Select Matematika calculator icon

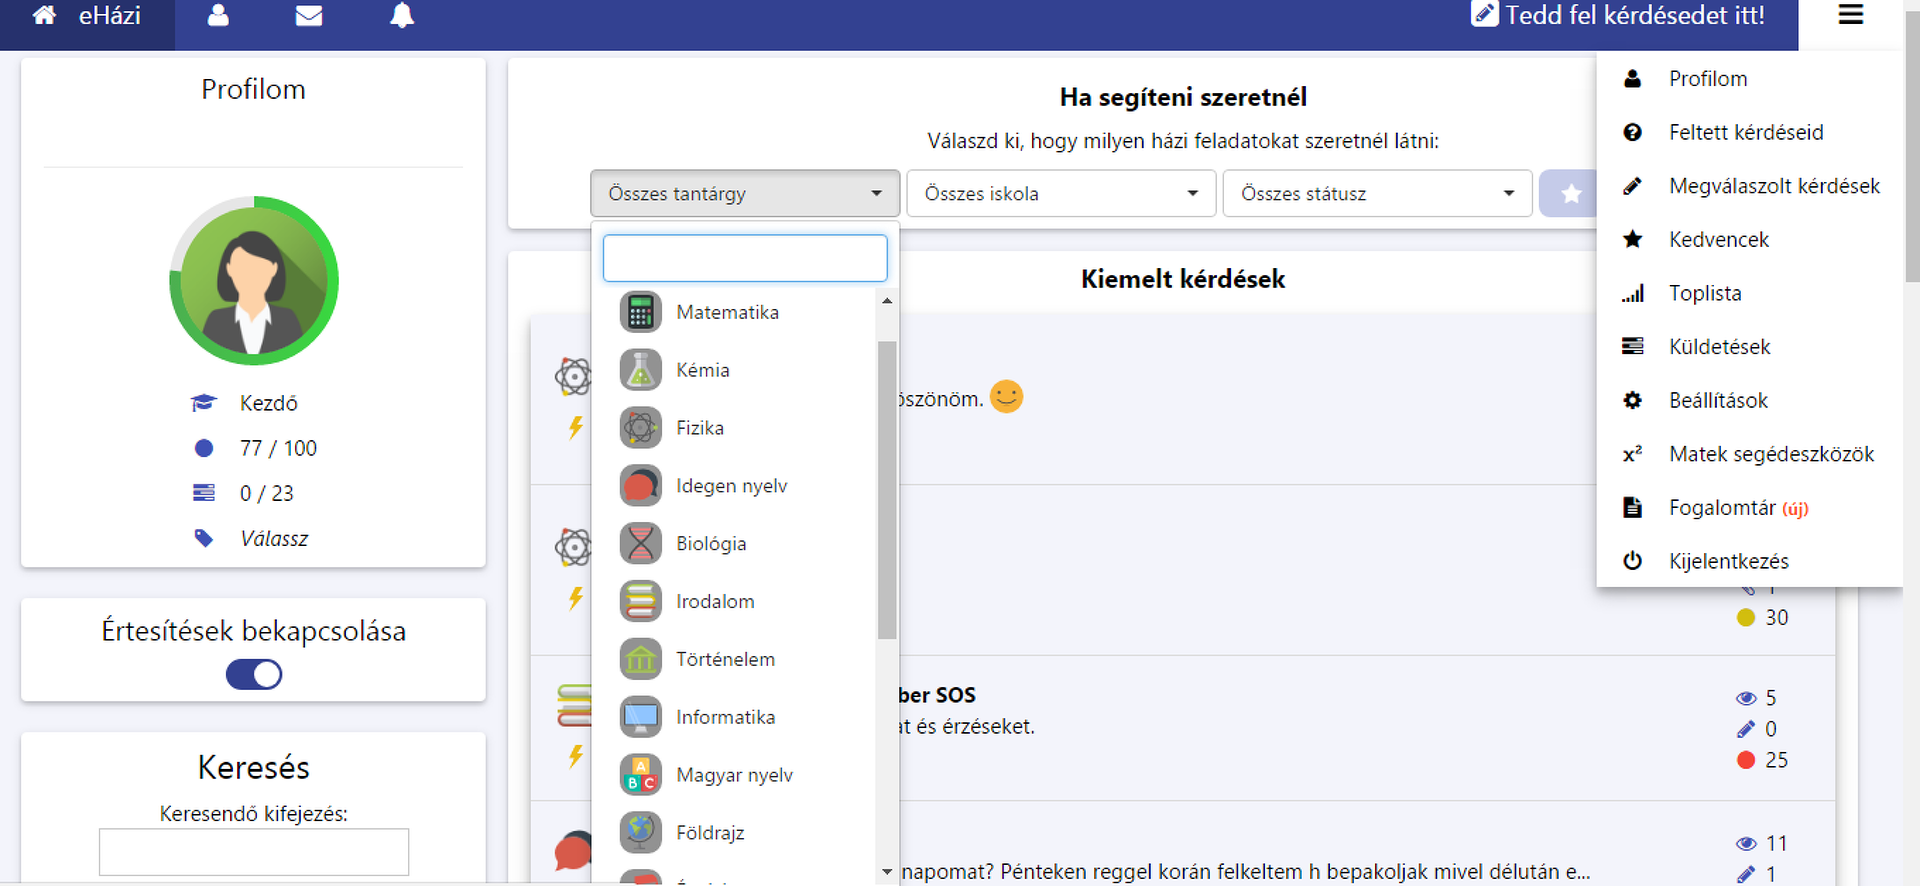click(640, 312)
